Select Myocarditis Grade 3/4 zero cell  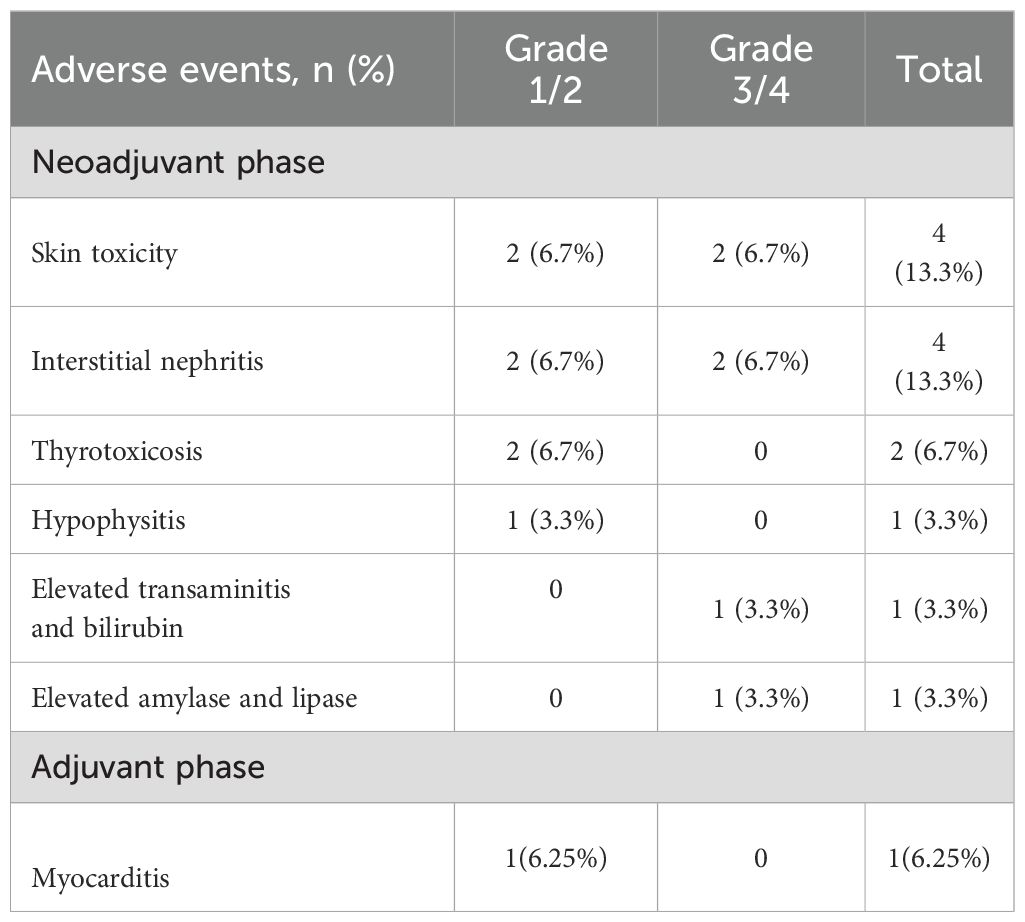(x=761, y=858)
